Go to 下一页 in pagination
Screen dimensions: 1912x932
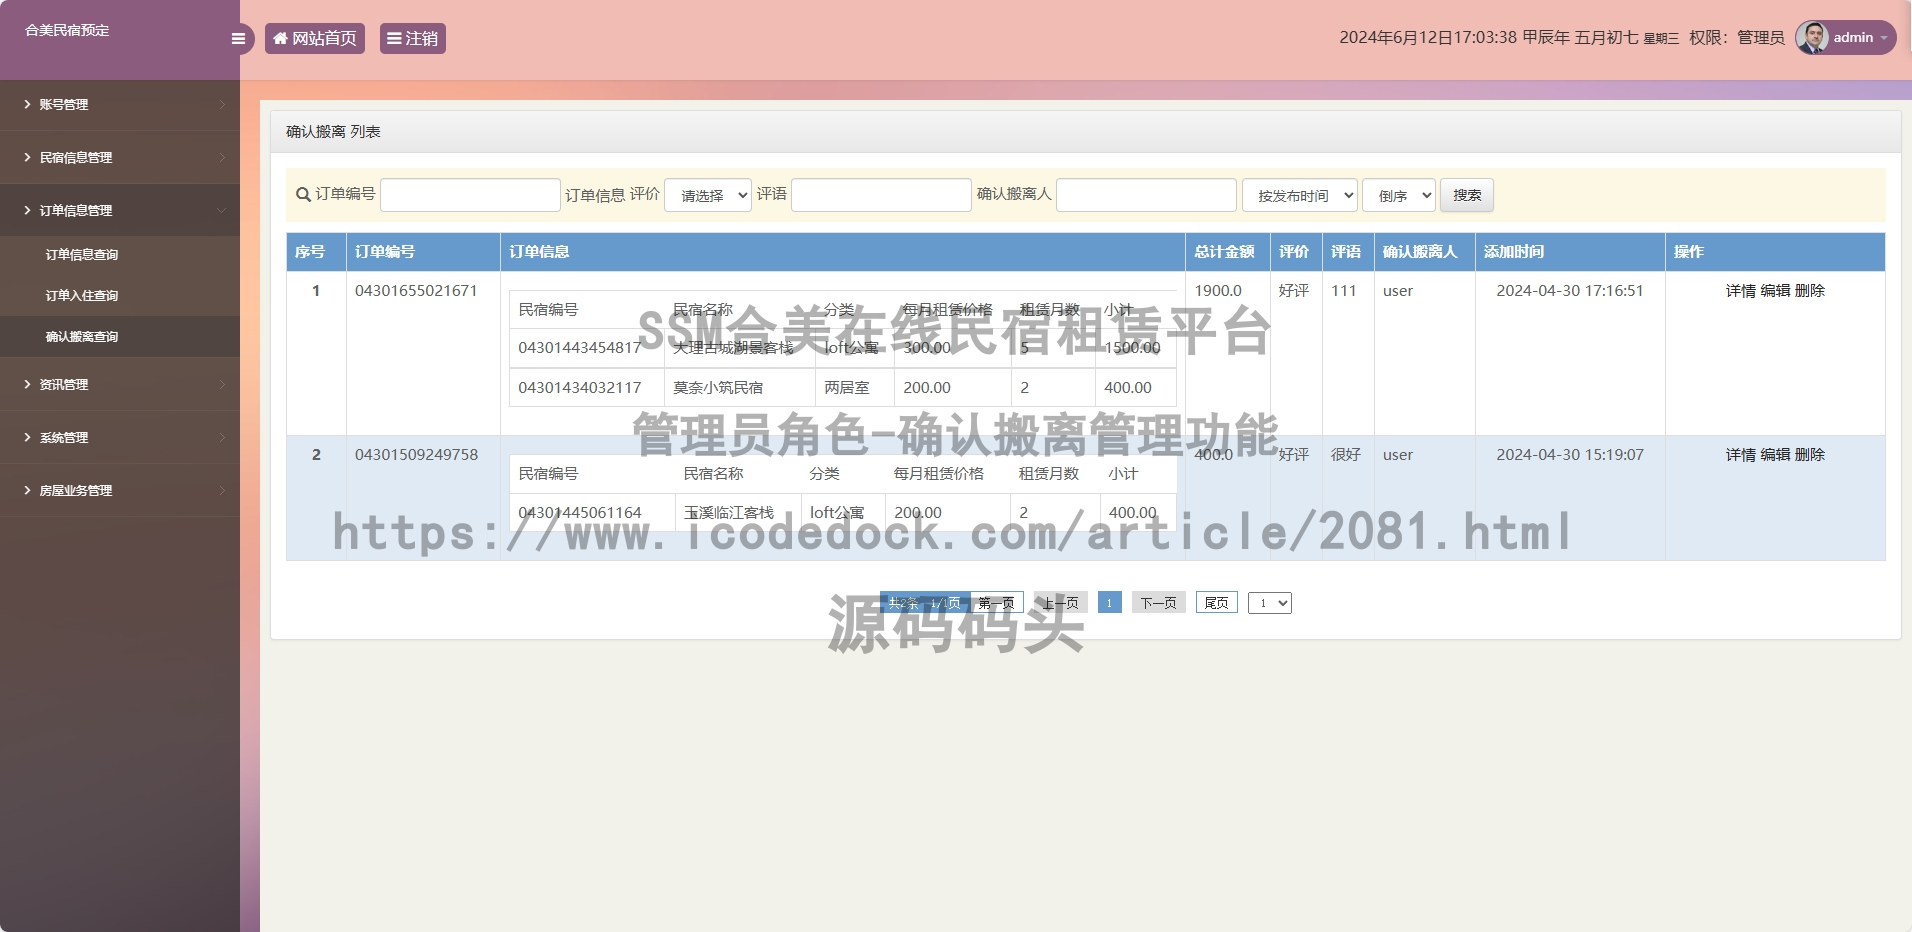tap(1158, 603)
